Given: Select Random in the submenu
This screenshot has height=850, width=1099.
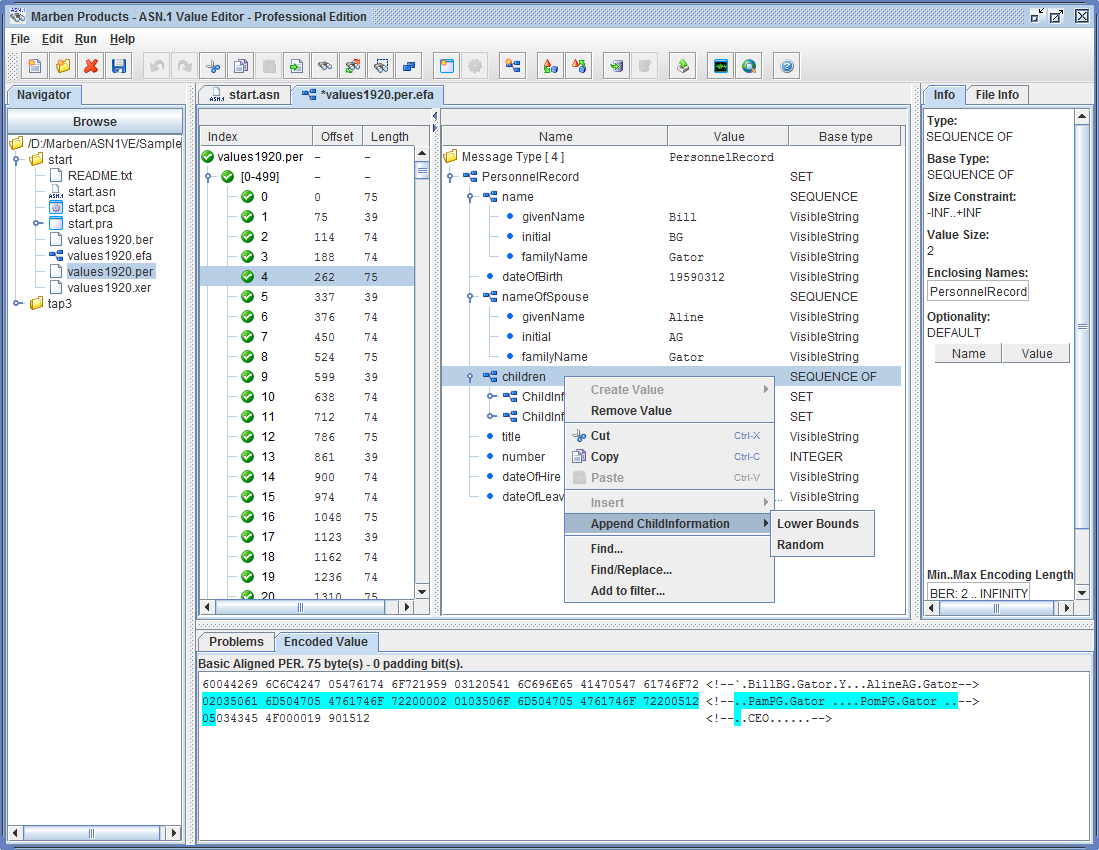Looking at the screenshot, I should click(x=822, y=544).
